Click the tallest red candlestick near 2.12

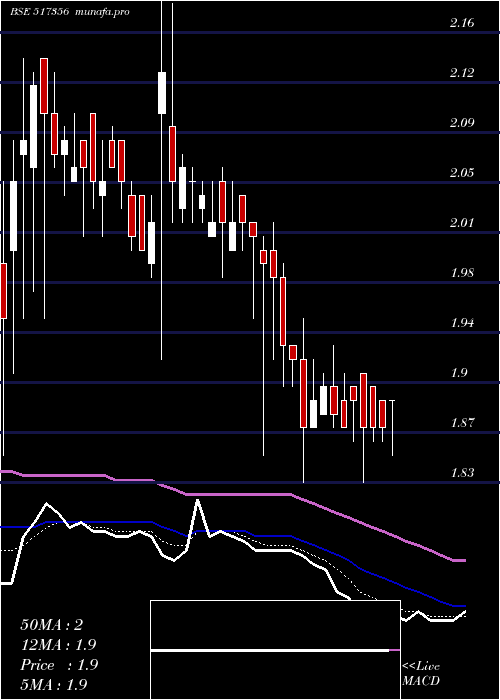[x=44, y=86]
